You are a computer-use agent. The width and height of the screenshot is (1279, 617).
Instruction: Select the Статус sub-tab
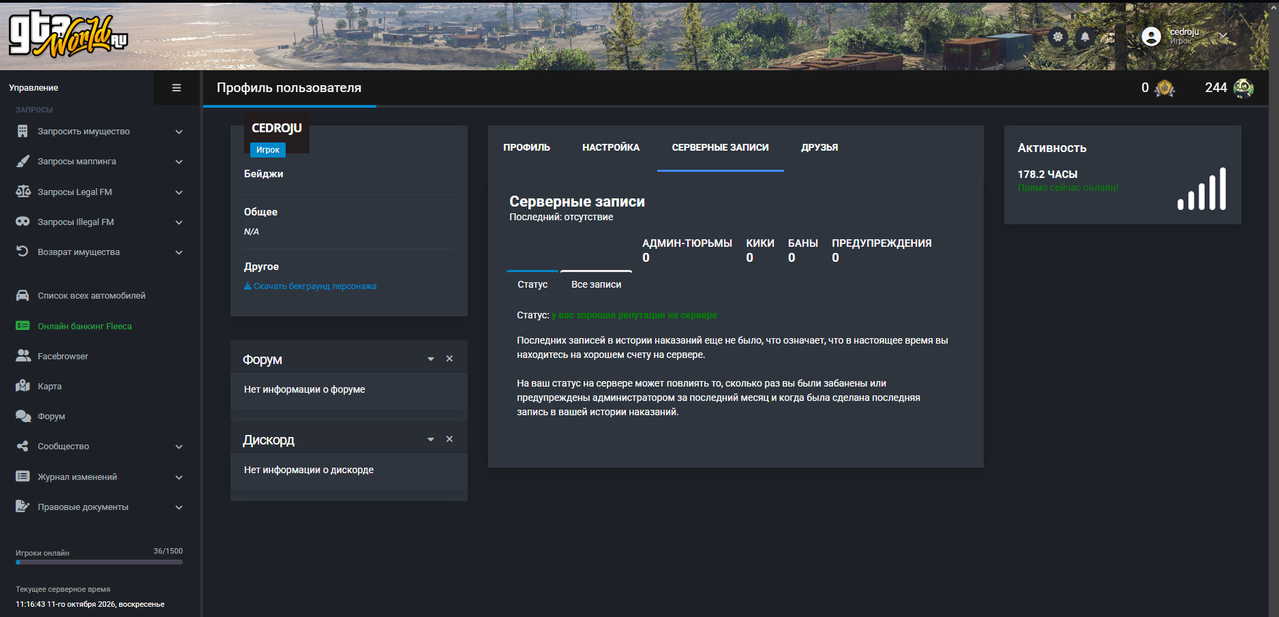[533, 285]
